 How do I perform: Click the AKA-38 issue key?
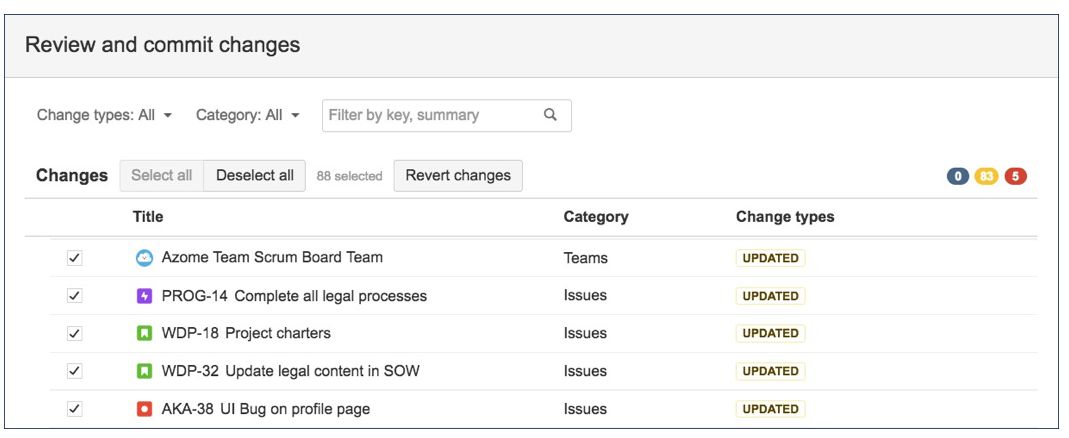click(x=188, y=409)
